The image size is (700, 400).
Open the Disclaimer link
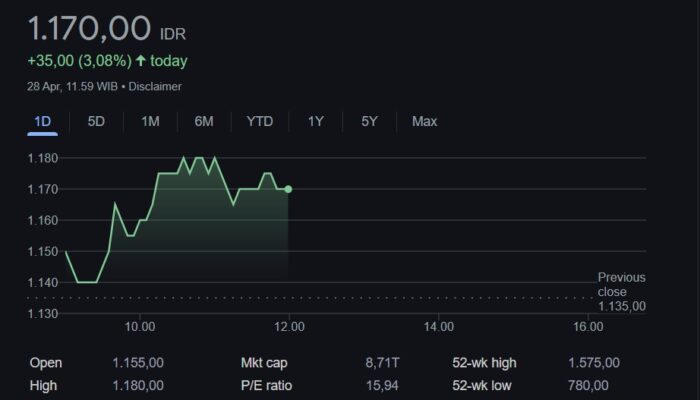[155, 87]
